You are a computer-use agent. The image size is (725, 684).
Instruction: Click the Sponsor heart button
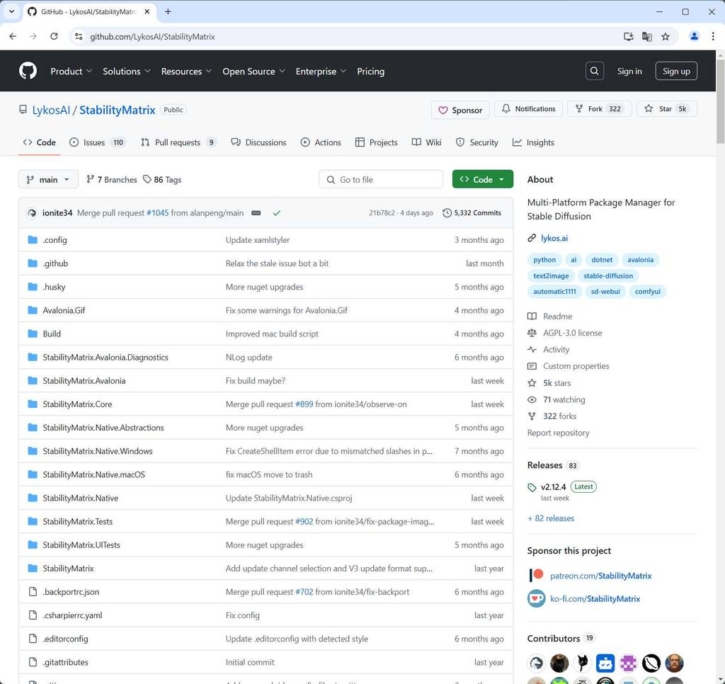coord(459,110)
